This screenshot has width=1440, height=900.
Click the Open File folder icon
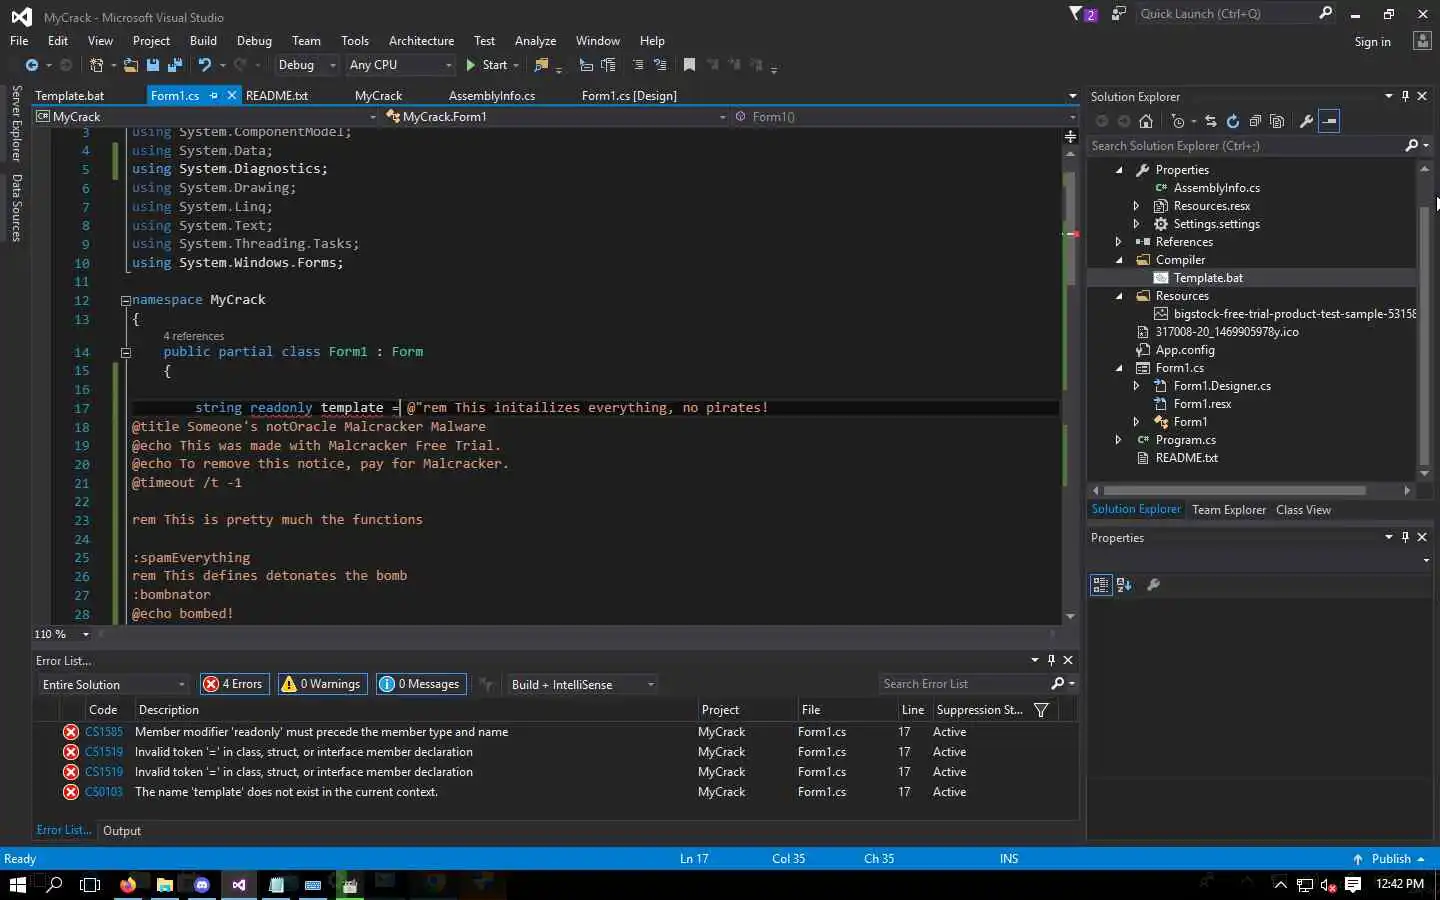tap(130, 65)
